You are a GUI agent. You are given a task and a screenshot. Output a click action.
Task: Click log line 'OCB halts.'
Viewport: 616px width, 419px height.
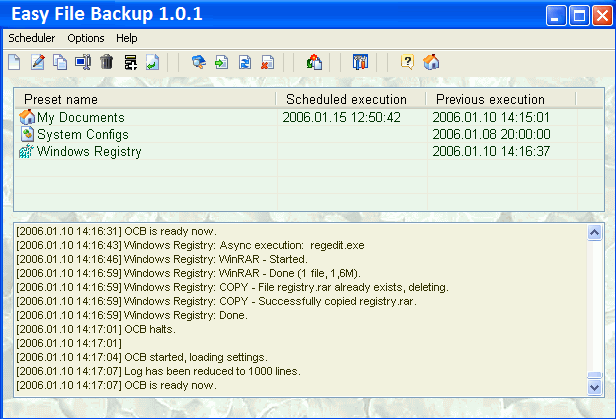tap(96, 329)
